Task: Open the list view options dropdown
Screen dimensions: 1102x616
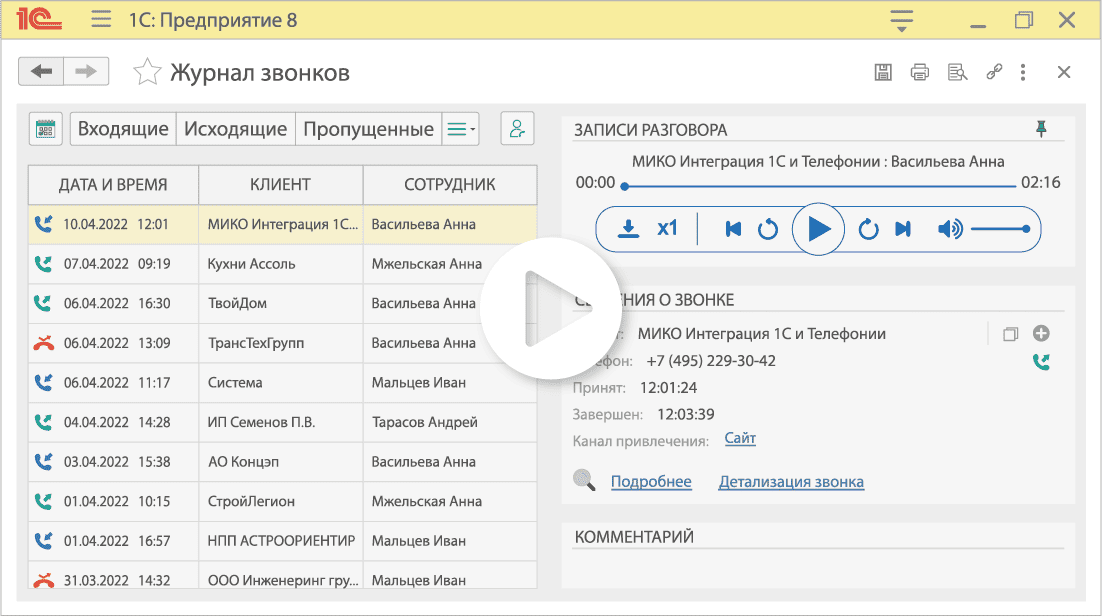Action: click(460, 128)
